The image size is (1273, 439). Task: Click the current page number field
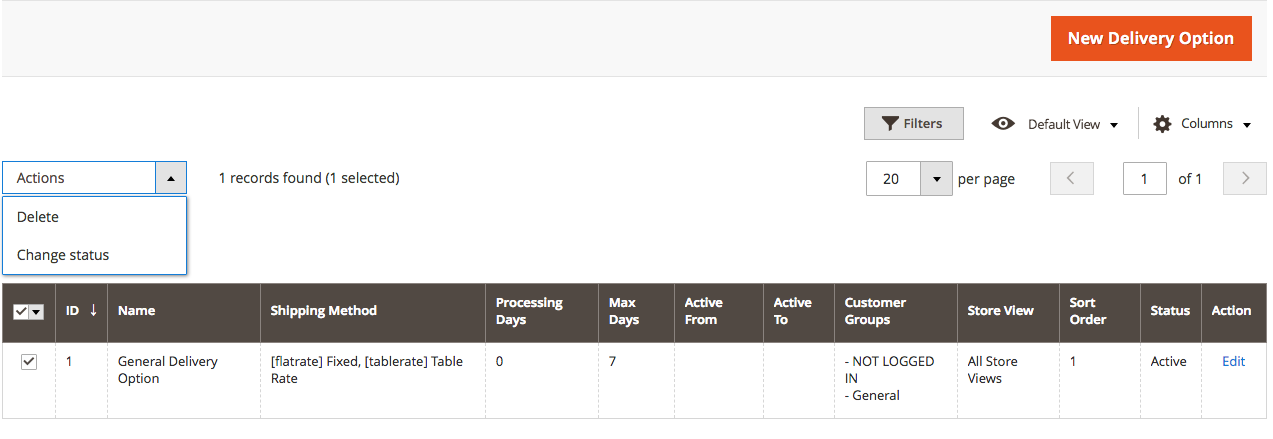tap(1145, 179)
